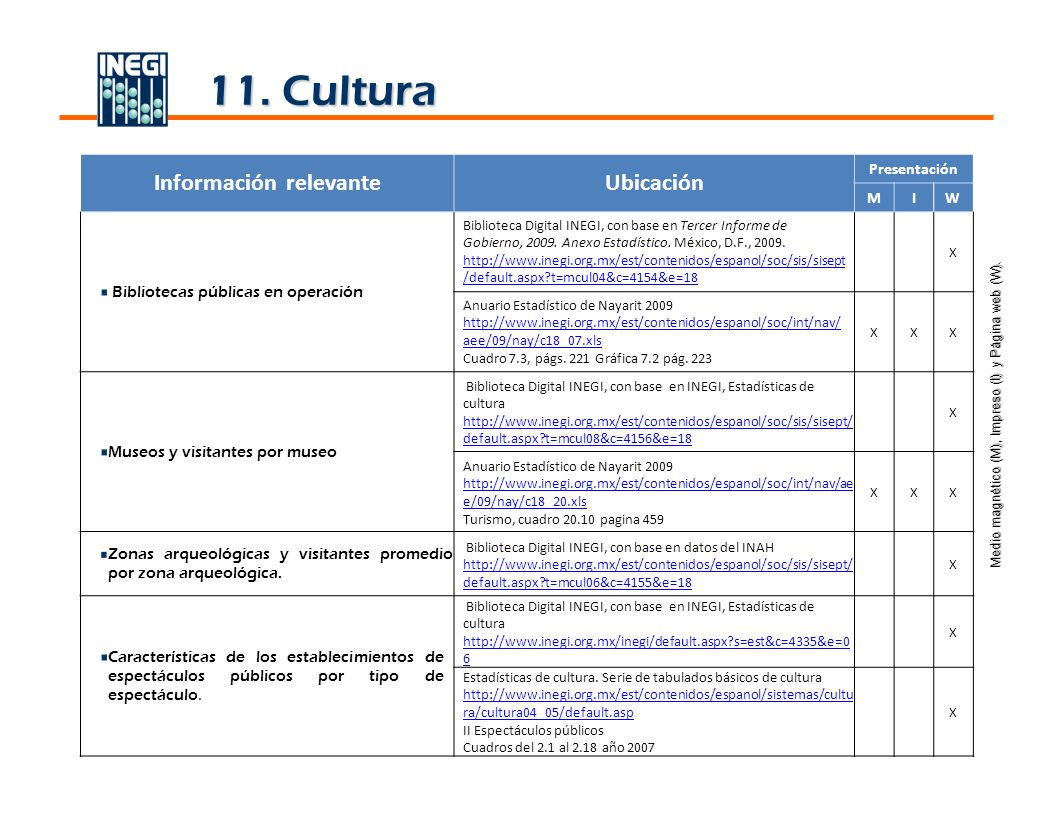Click the W-column X in the INAH row

tap(952, 565)
